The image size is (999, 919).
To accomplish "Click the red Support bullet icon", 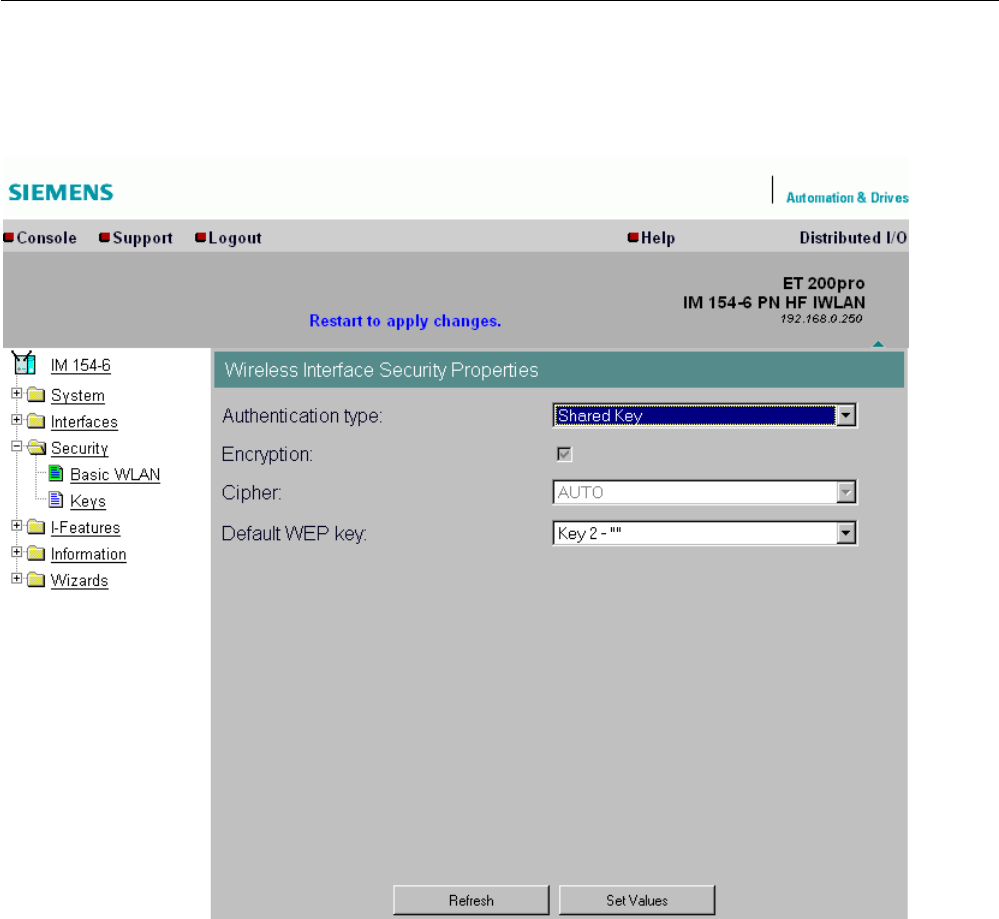I will tap(104, 238).
